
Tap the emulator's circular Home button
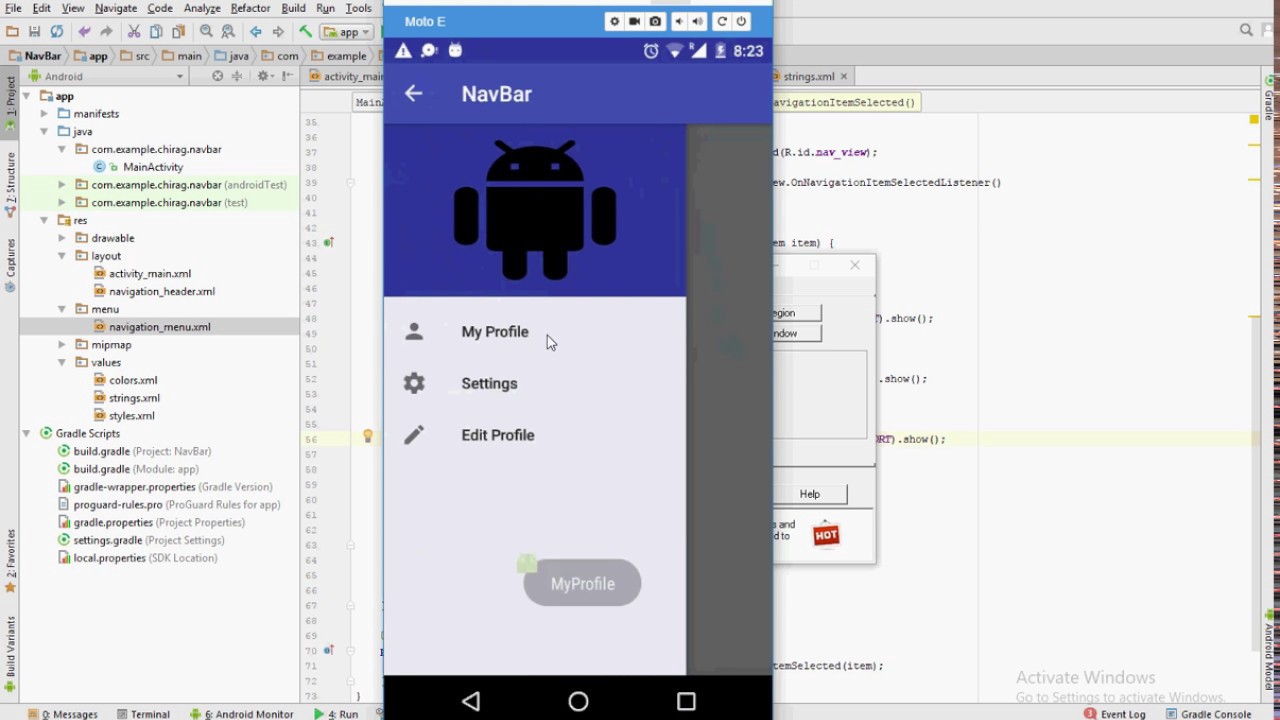pos(578,701)
